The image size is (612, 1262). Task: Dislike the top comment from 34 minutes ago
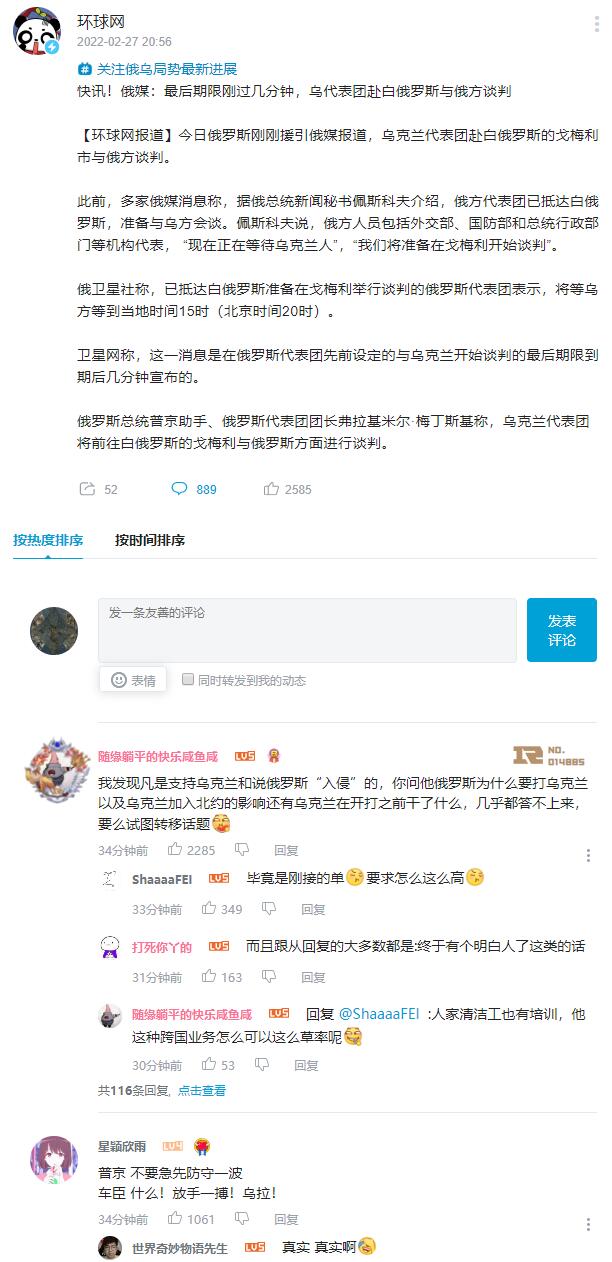(x=242, y=850)
